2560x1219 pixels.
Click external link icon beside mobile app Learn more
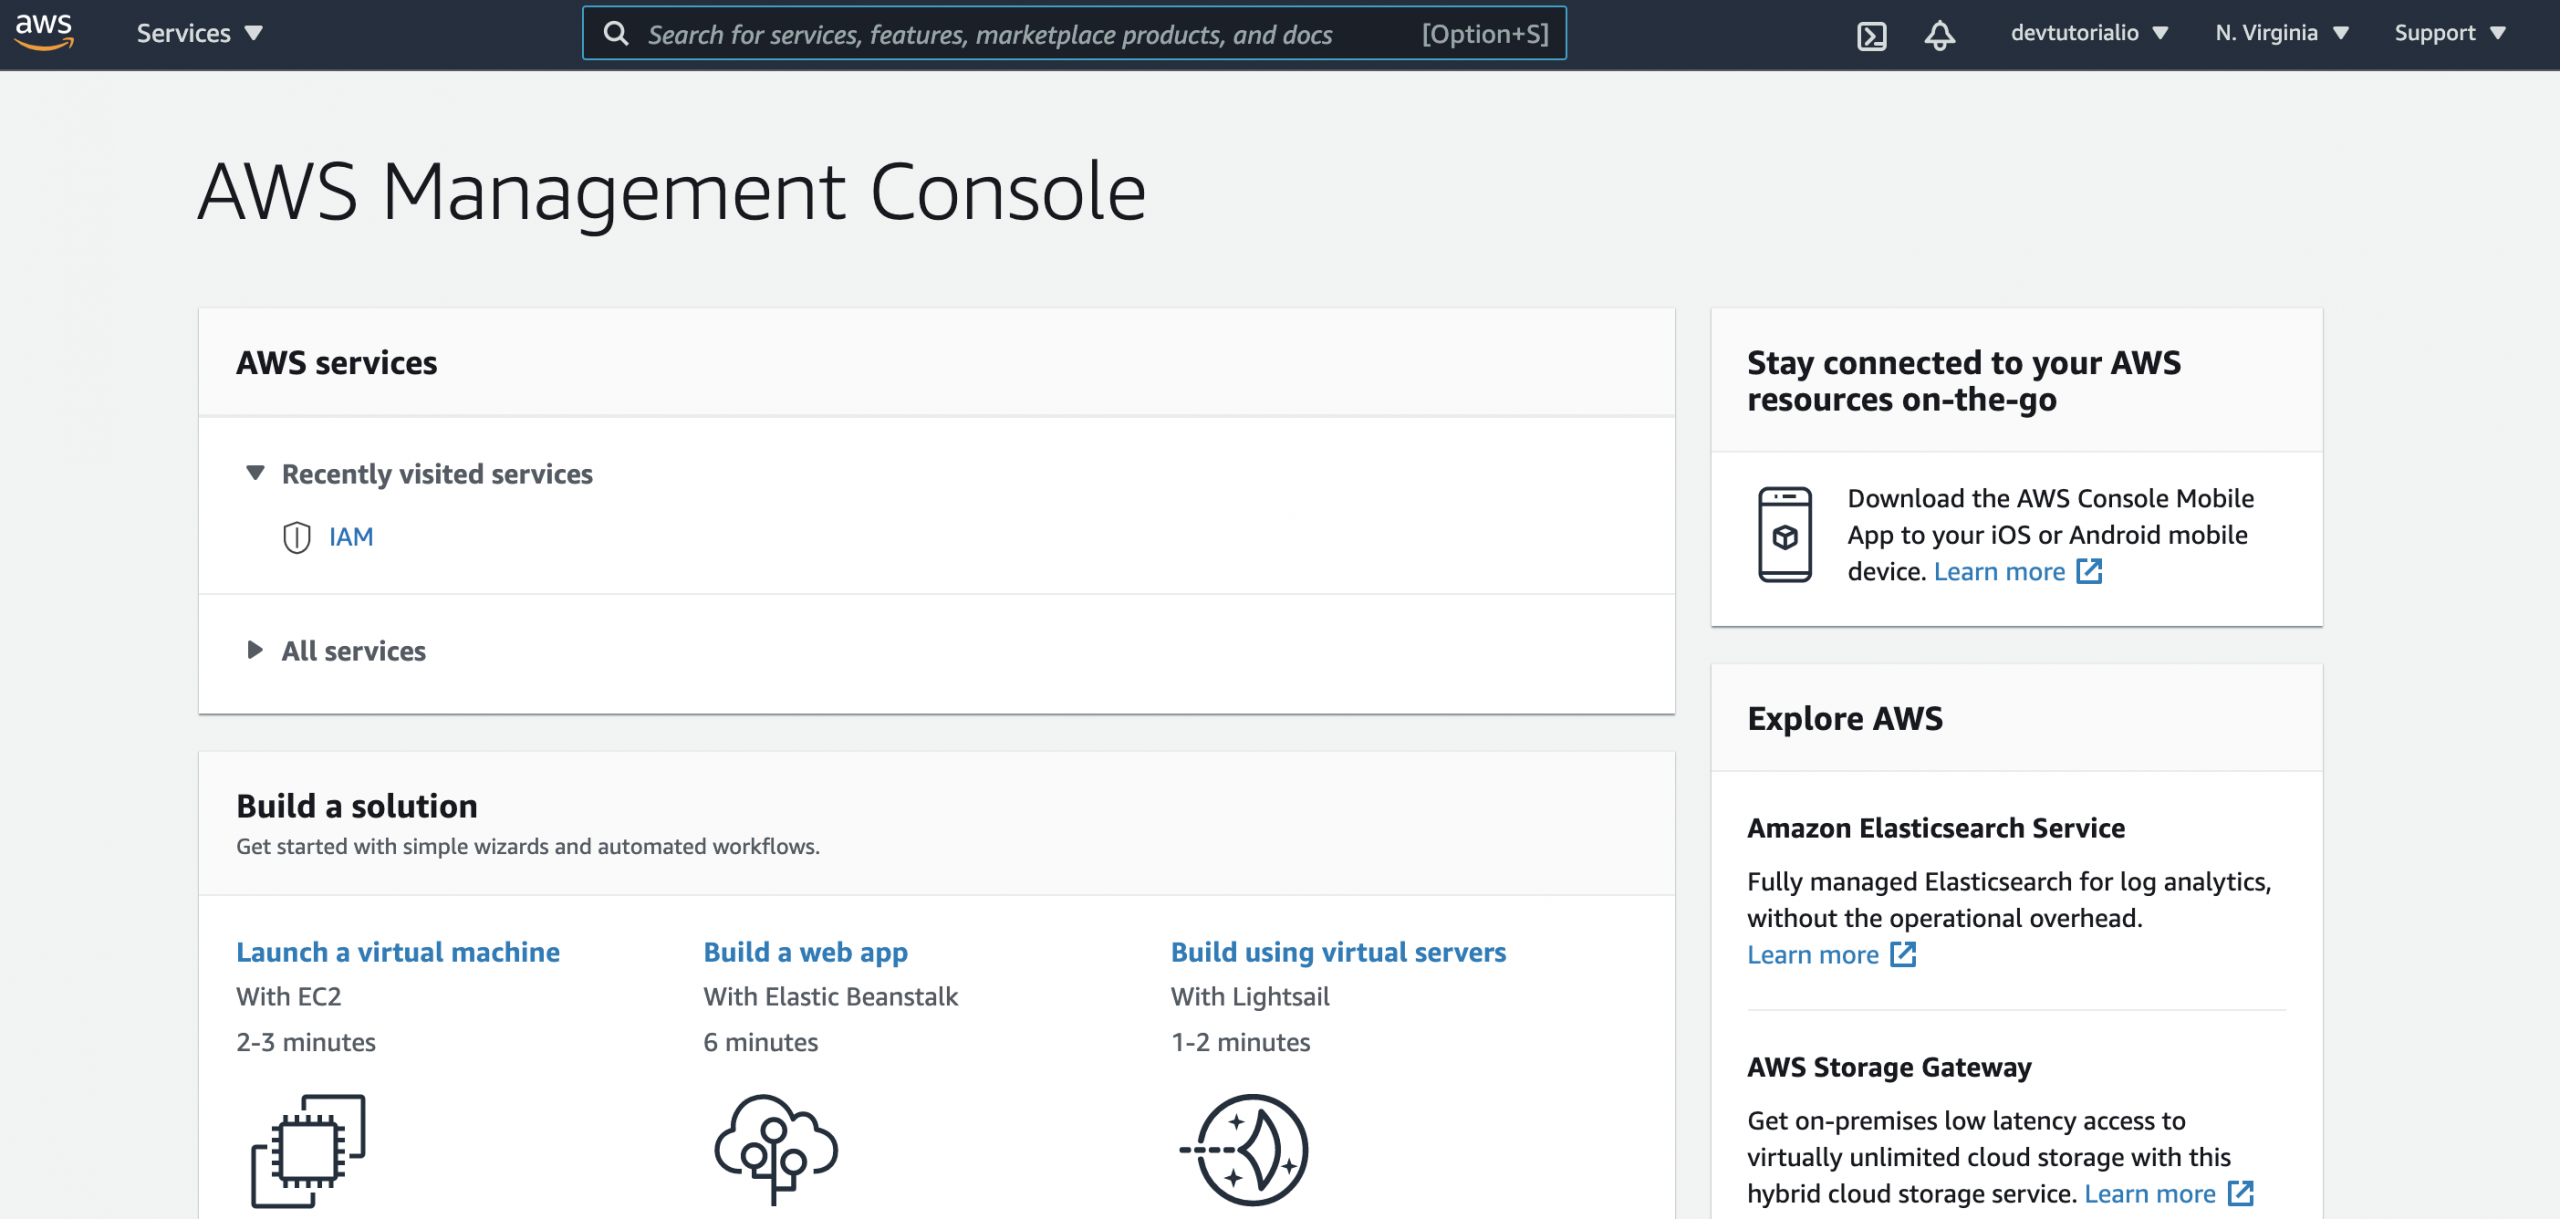tap(2089, 571)
